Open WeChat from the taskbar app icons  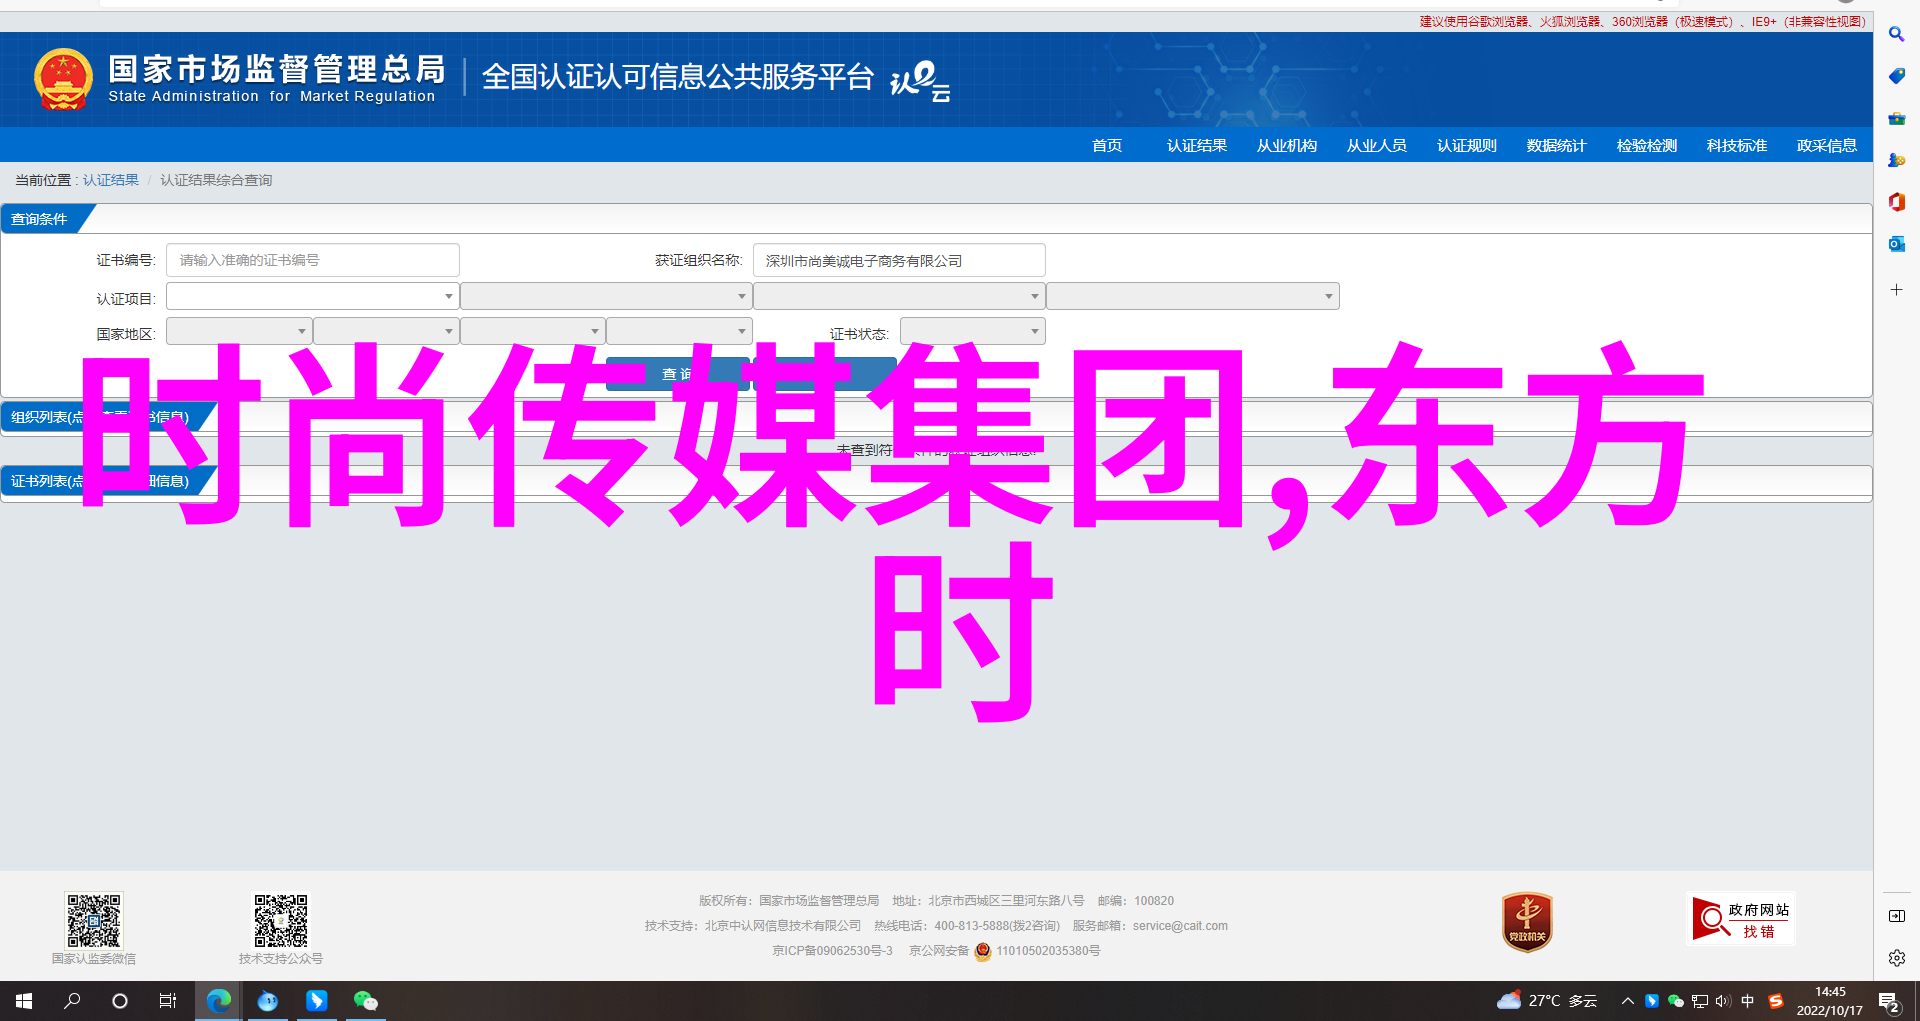(x=365, y=1001)
